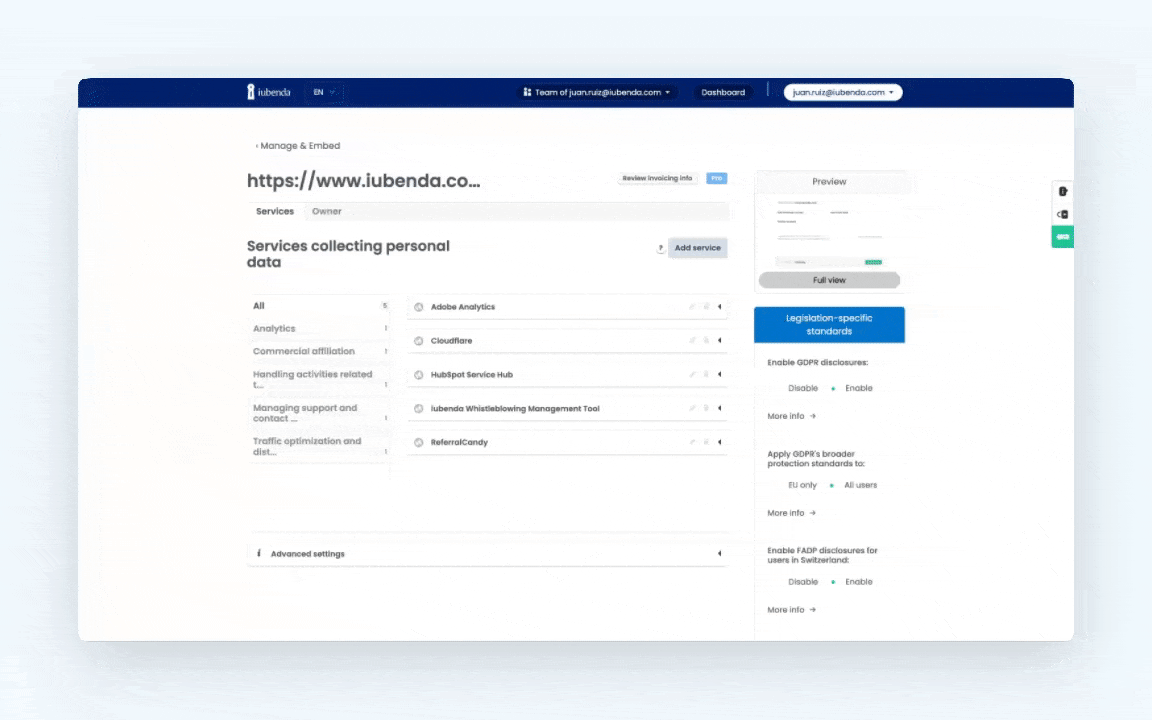Viewport: 1152px width, 720px height.
Task: Select the All category filter
Action: click(x=320, y=306)
